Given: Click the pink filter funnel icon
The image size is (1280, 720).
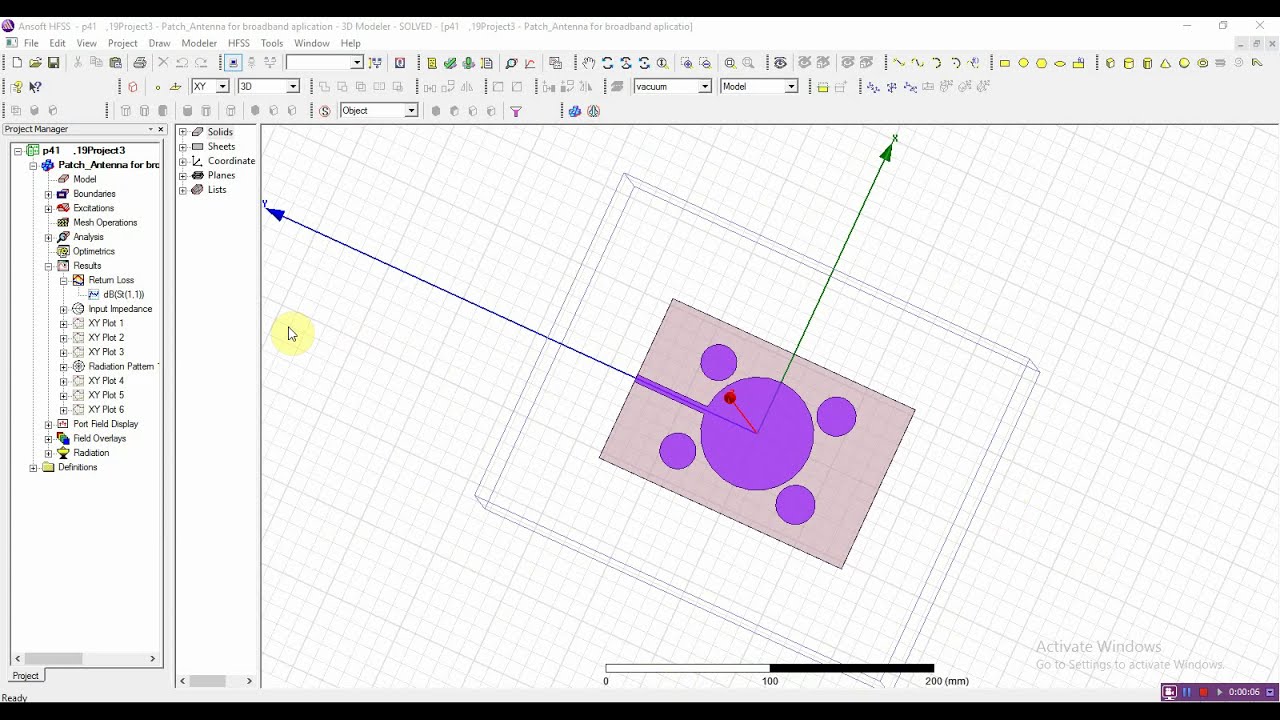Looking at the screenshot, I should (516, 111).
